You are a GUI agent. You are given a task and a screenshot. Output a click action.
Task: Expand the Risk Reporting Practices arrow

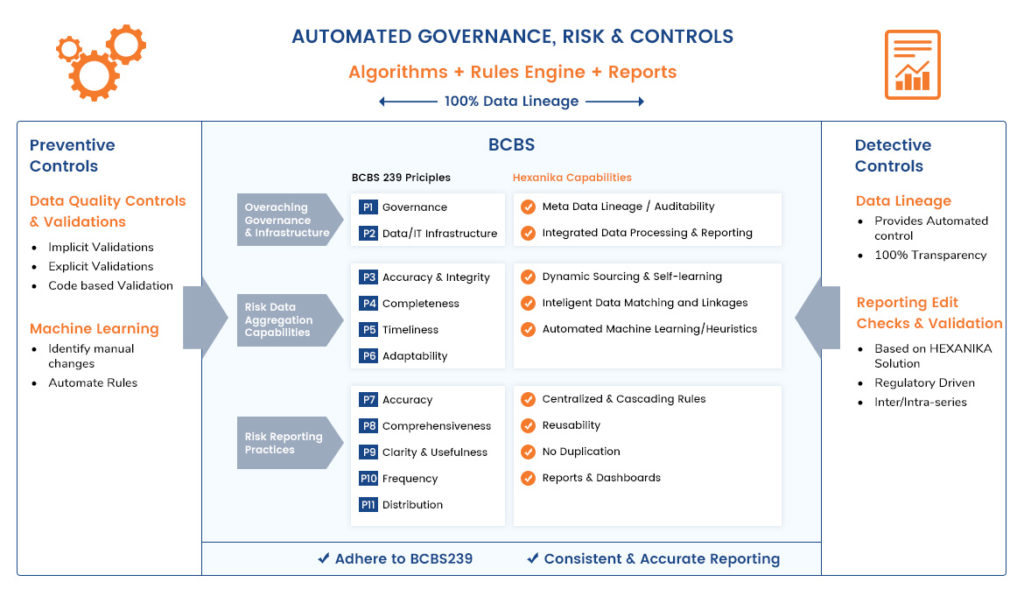tap(287, 443)
